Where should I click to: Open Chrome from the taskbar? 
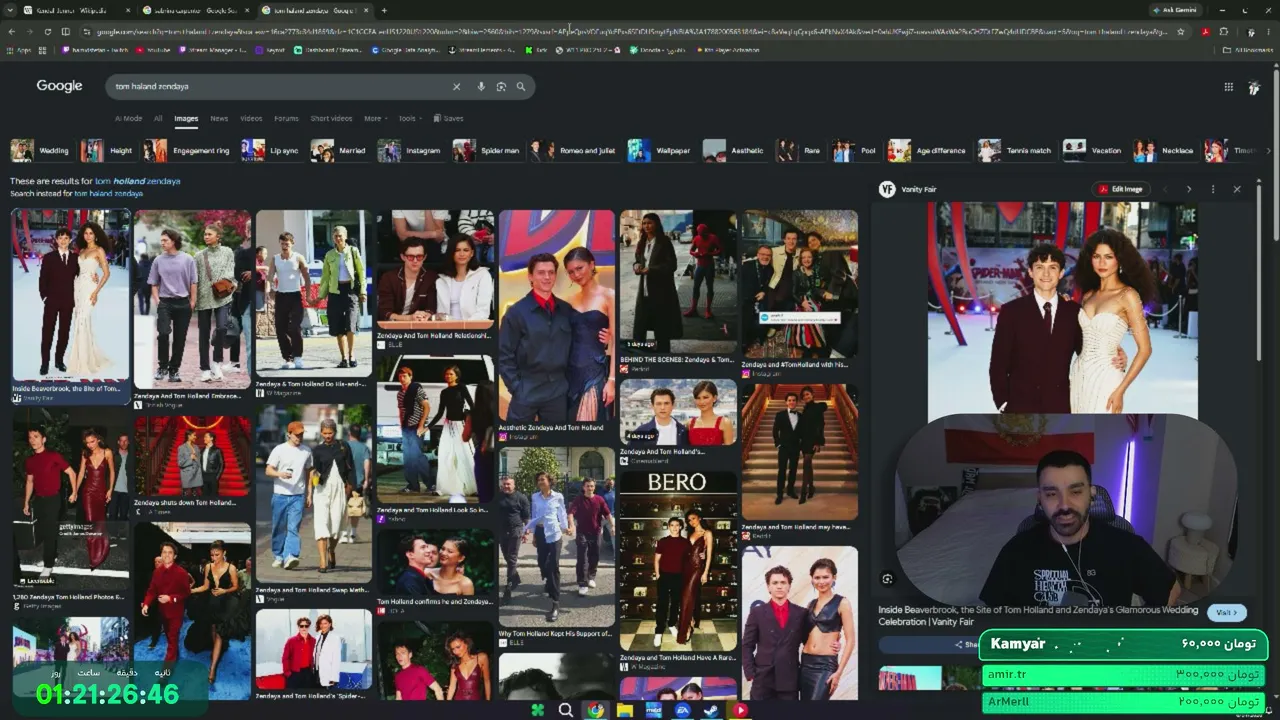596,710
